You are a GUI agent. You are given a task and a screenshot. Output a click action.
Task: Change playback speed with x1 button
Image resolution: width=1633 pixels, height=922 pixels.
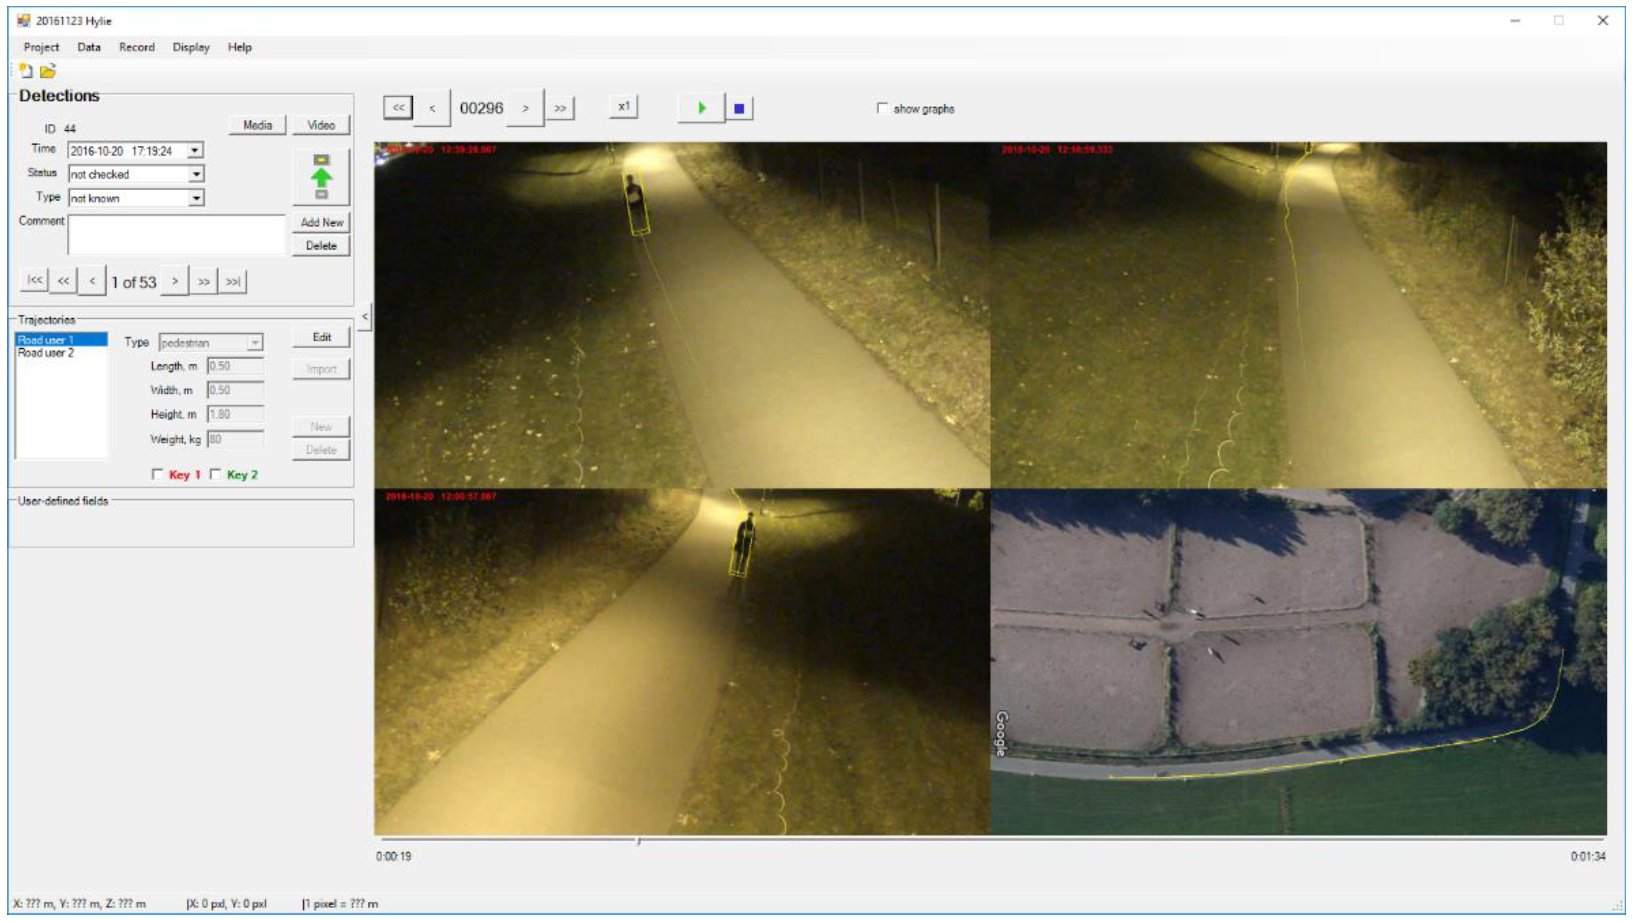click(x=623, y=107)
